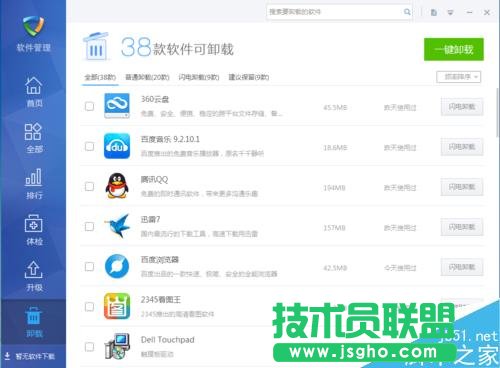Click the 360云盘 name text

click(x=155, y=99)
